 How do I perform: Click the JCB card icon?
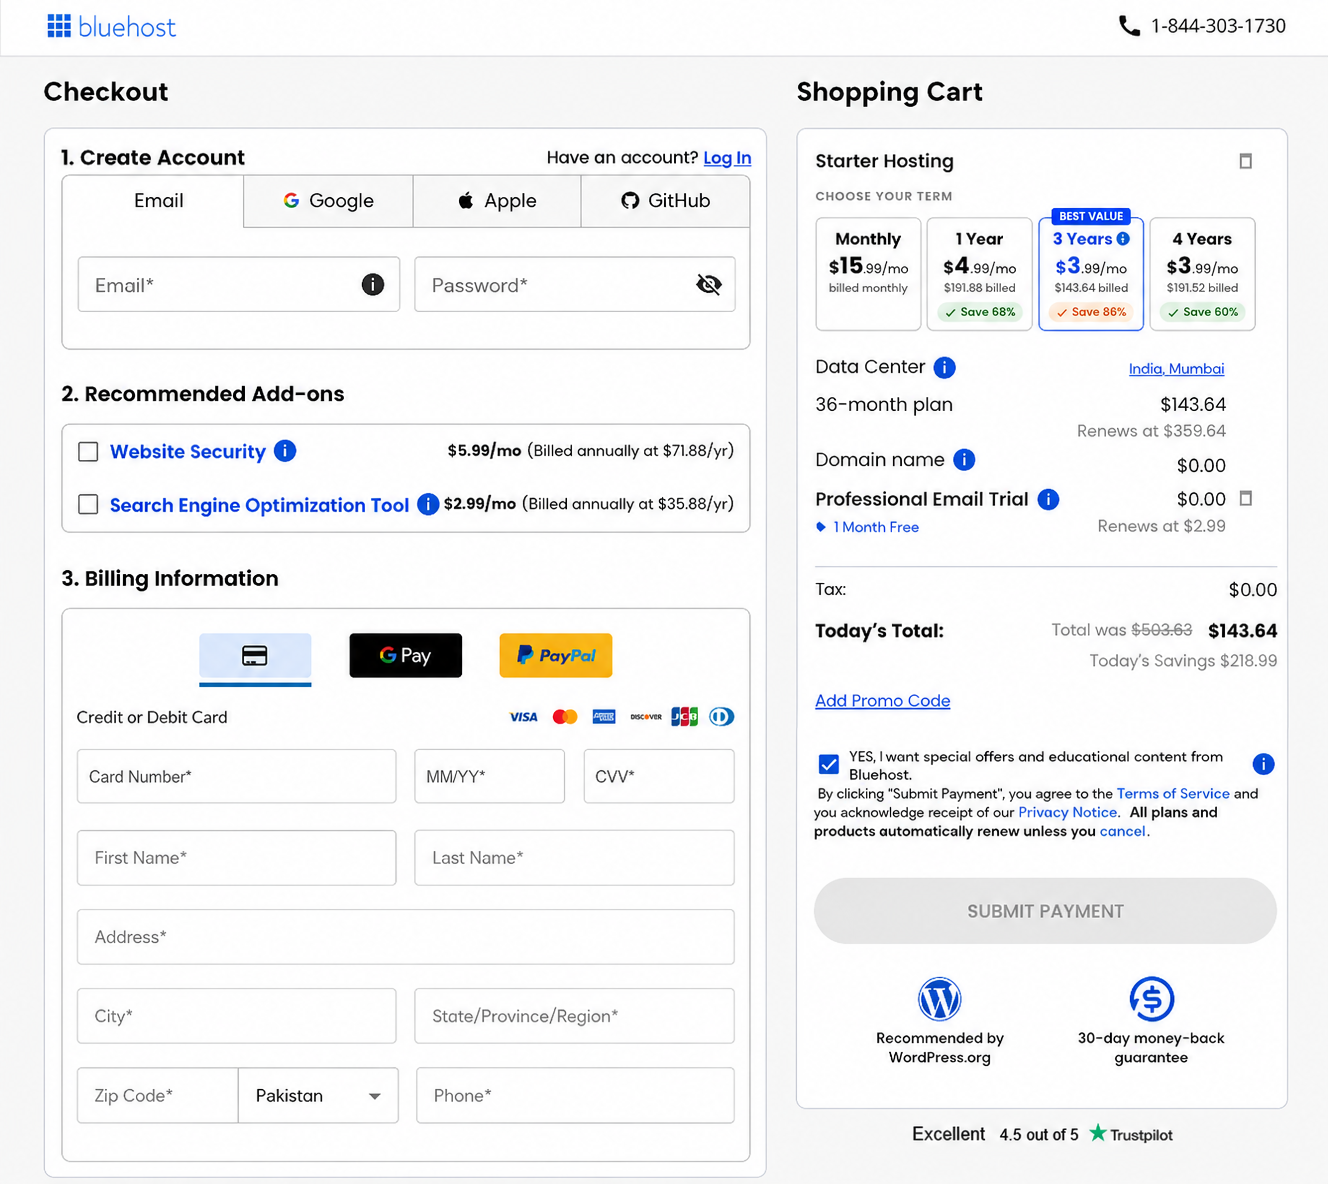pyautogui.click(x=684, y=717)
